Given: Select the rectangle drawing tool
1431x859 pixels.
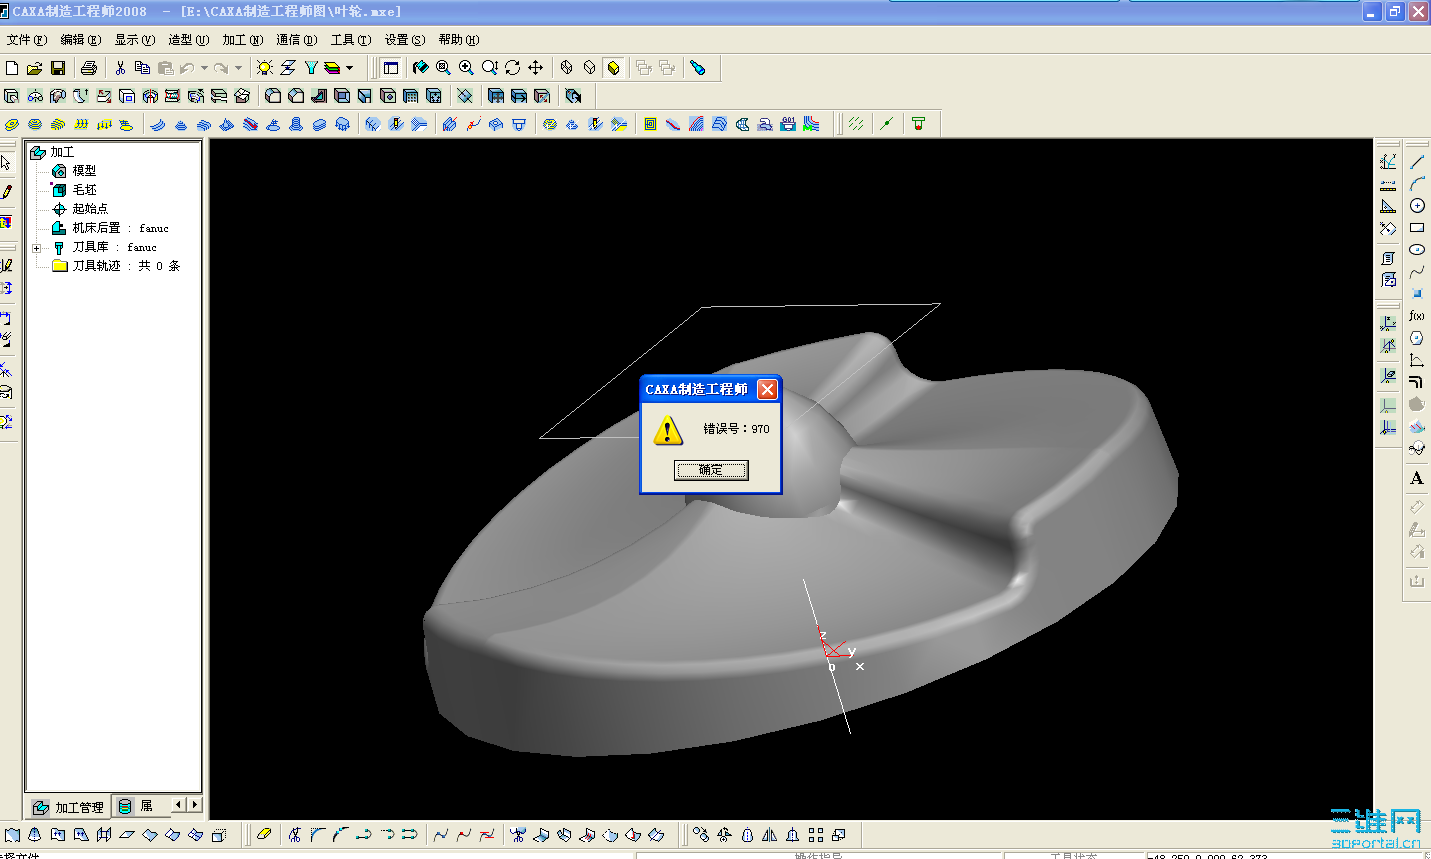Looking at the screenshot, I should coord(1417,228).
